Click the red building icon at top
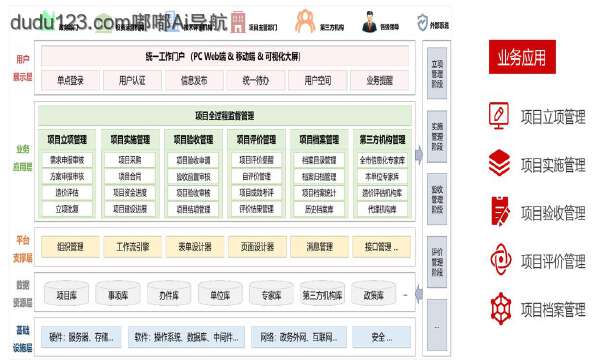 coord(238,22)
